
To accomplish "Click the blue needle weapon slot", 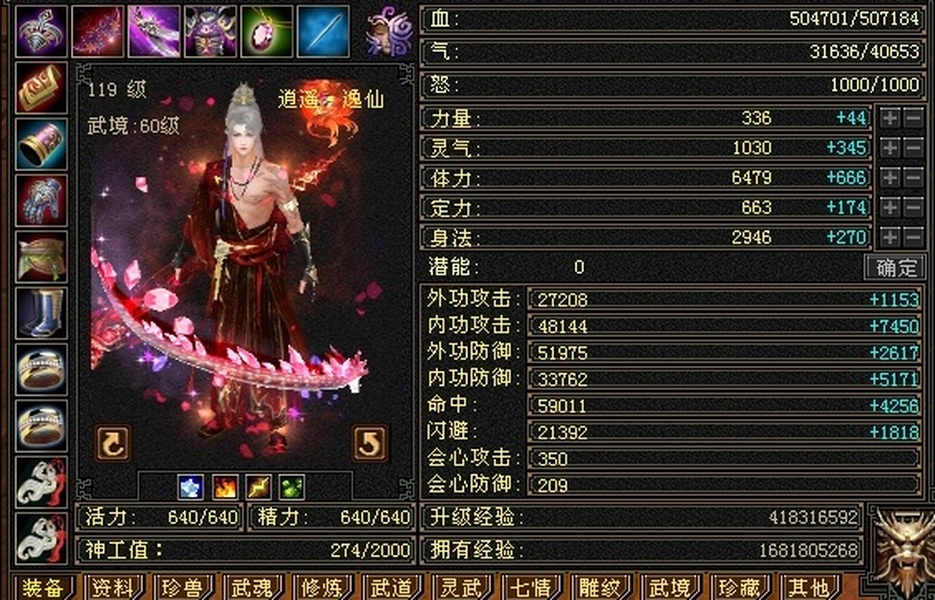I will pyautogui.click(x=323, y=32).
